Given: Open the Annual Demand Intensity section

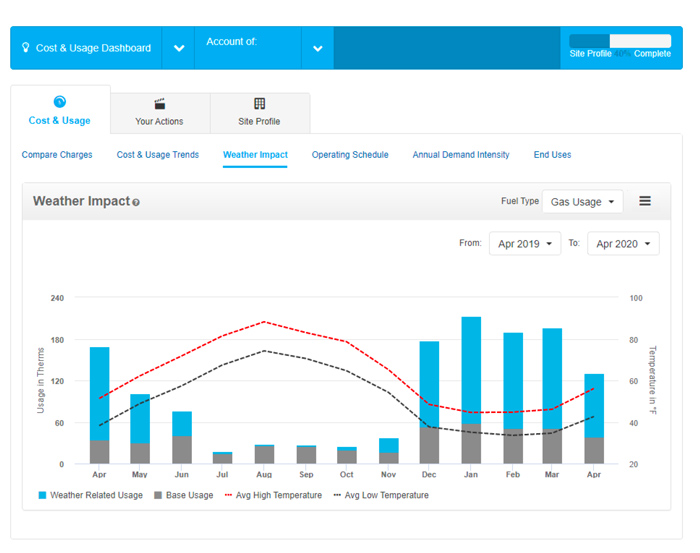Looking at the screenshot, I should pos(461,154).
